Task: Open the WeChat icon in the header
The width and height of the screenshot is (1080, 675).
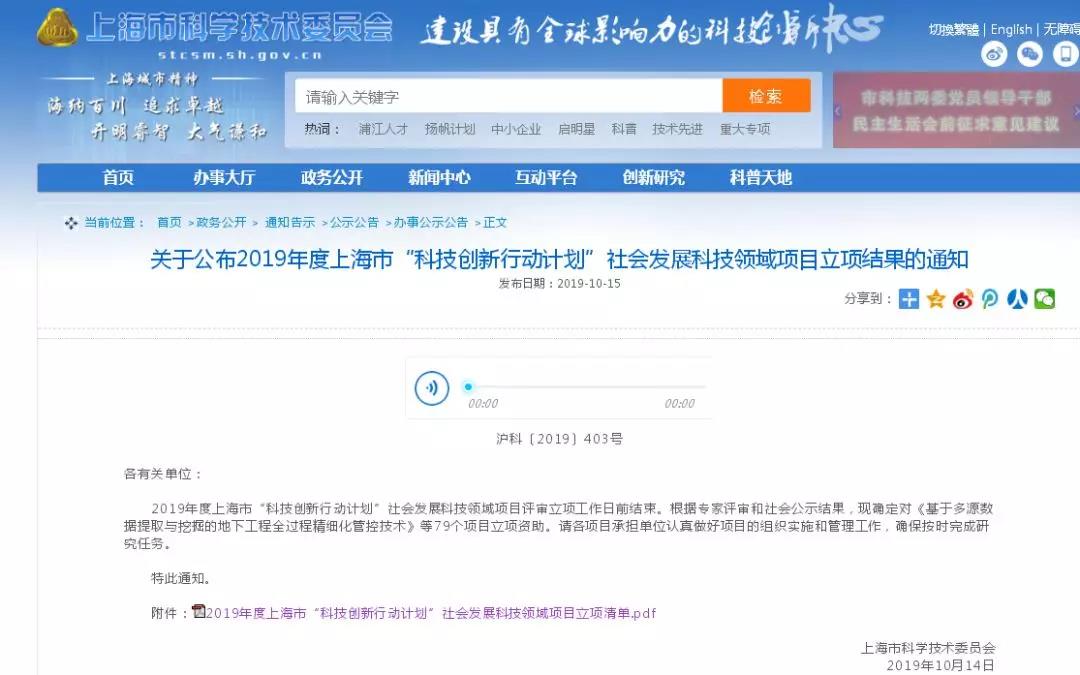Action: point(1030,54)
